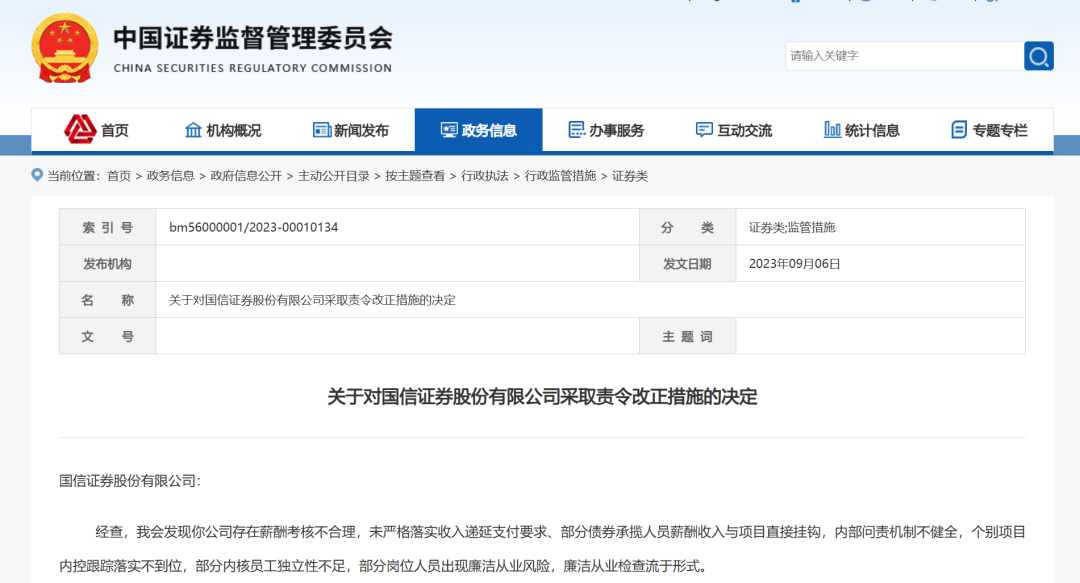Click the document name in the 名称 row
Screen dimensions: 1080x583
[312, 300]
